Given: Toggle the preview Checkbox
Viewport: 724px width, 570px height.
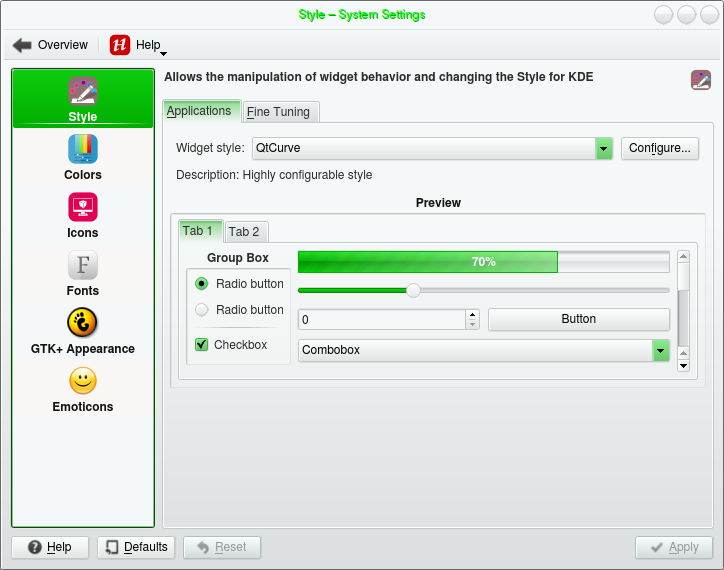Looking at the screenshot, I should (x=202, y=345).
